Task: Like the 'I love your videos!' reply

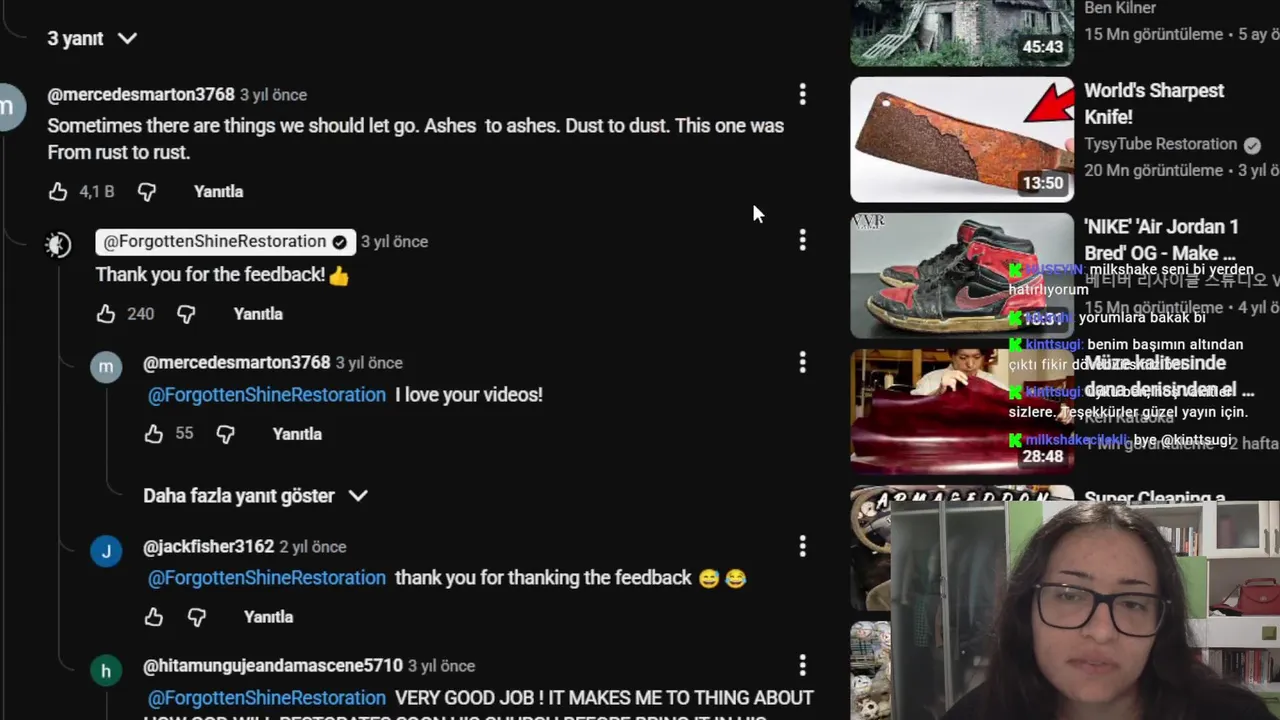Action: [x=153, y=434]
